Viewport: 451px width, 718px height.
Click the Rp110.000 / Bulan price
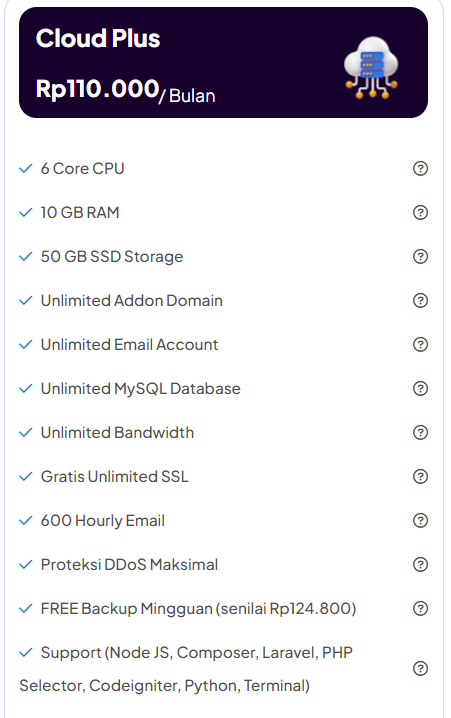pos(125,91)
